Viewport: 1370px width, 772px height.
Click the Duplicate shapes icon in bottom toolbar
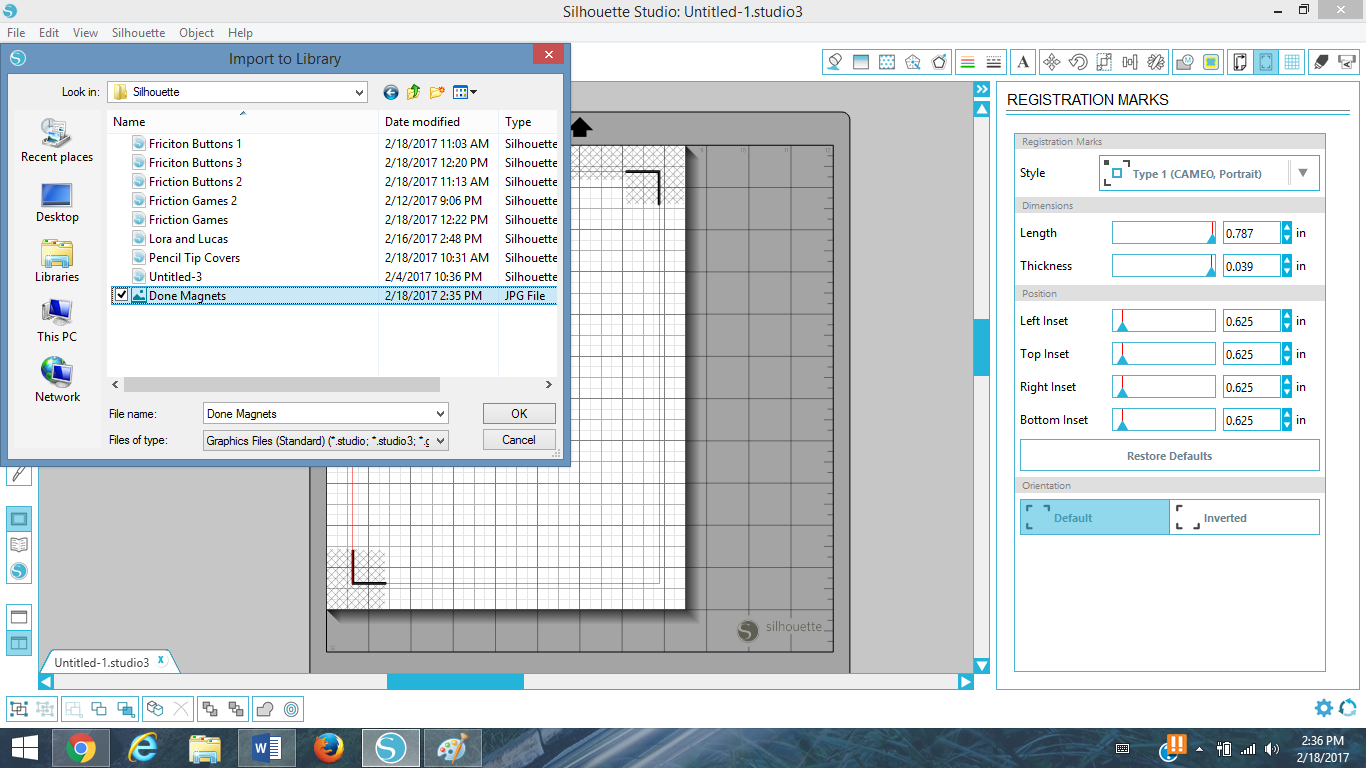pyautogui.click(x=153, y=709)
